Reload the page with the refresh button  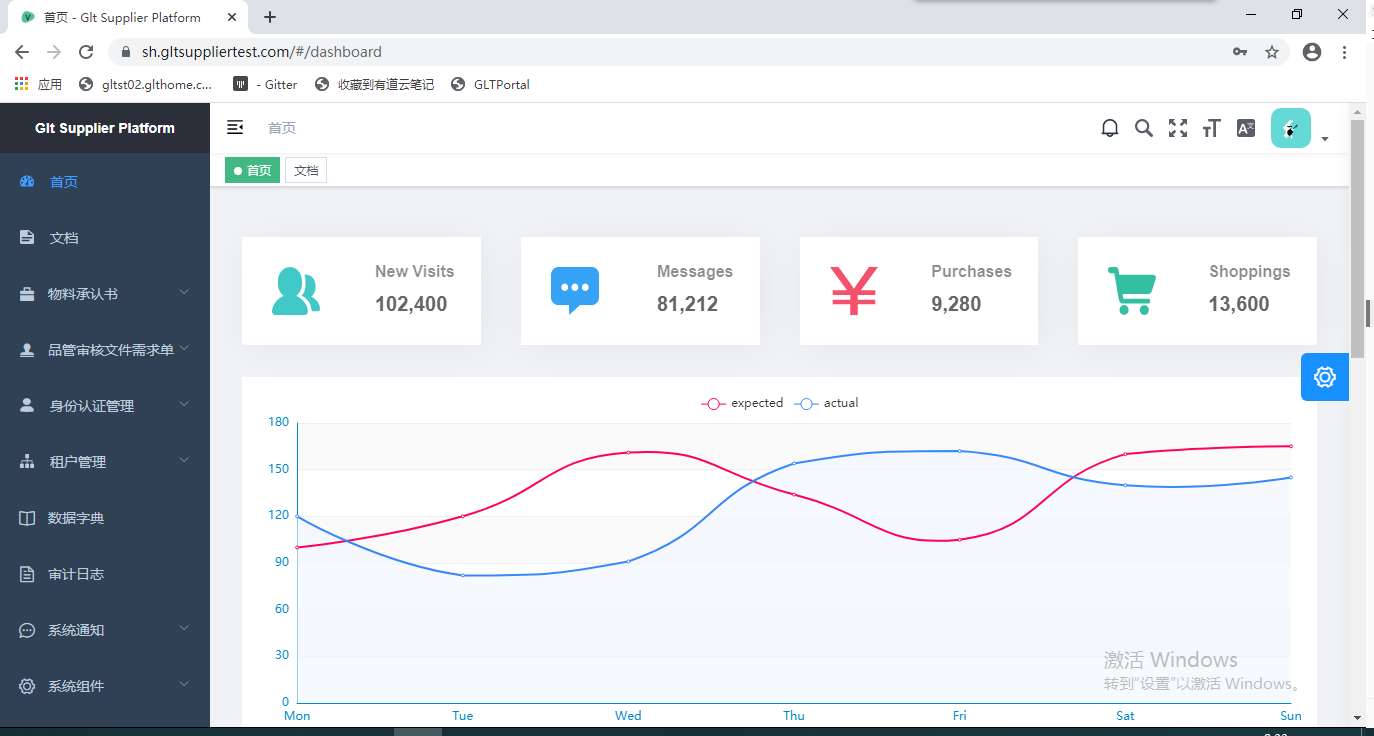point(86,52)
